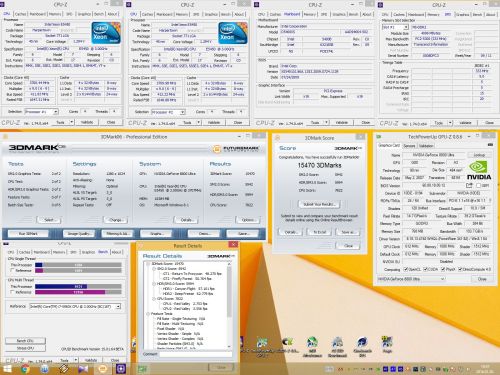Toggle PhysX checkbox in GPU-Z
This screenshot has width=500, height=375.
[443, 269]
